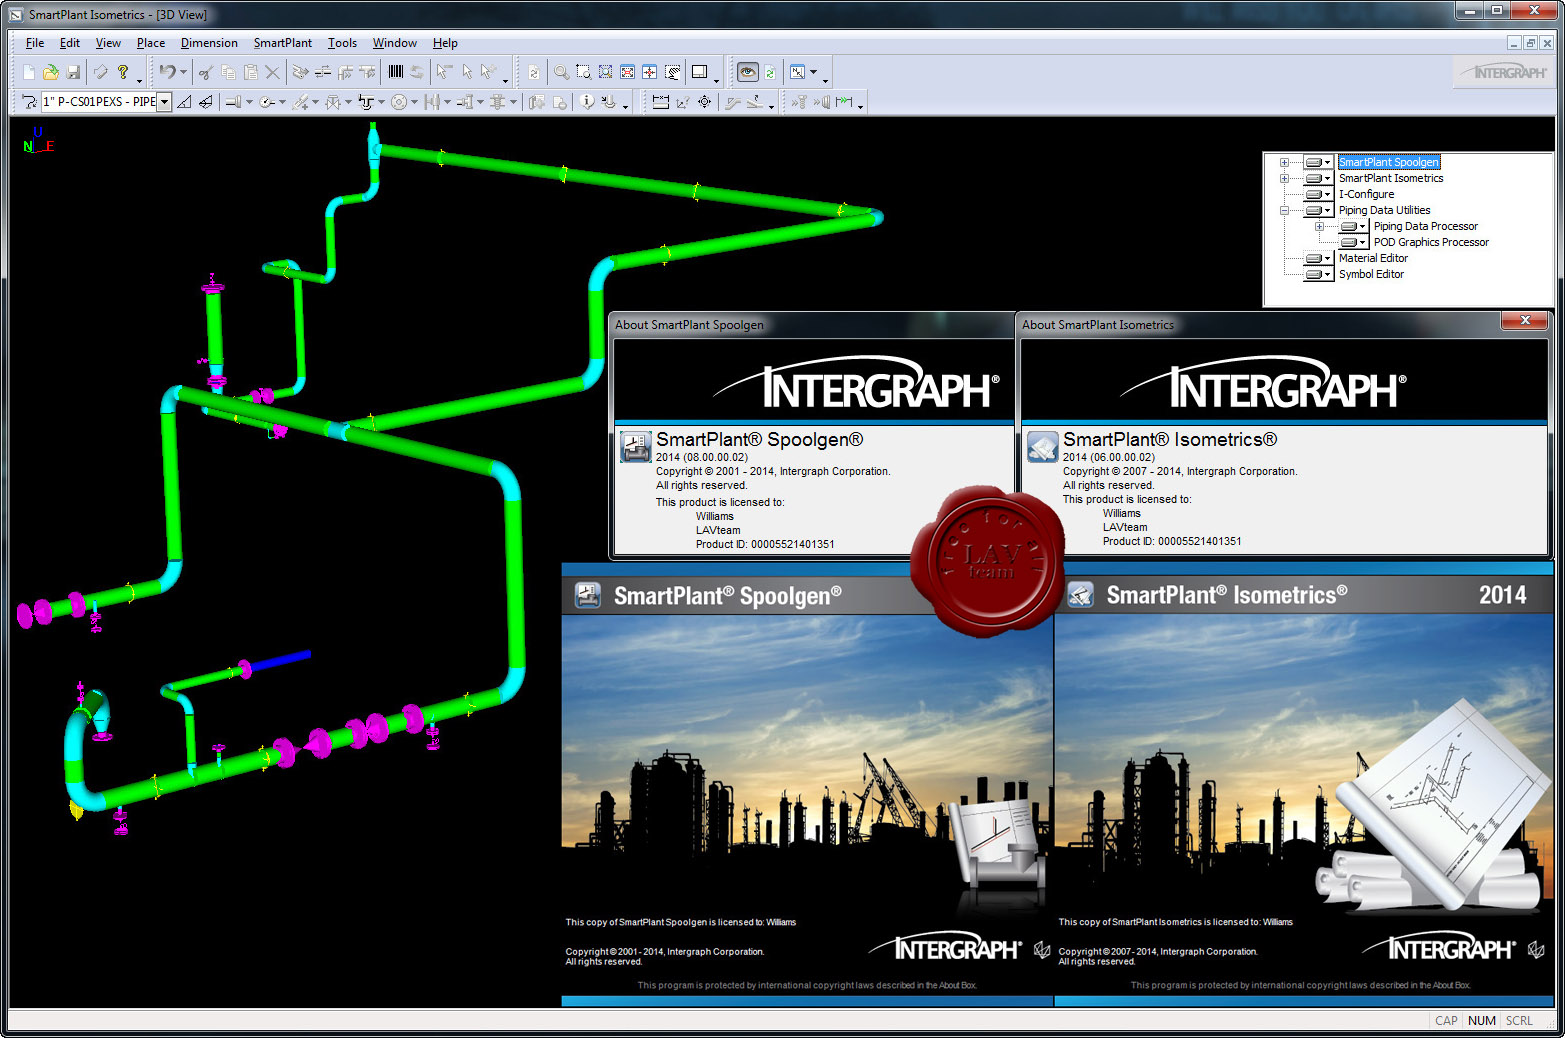The height and width of the screenshot is (1038, 1565).
Task: Open the Help menu
Action: click(x=445, y=43)
